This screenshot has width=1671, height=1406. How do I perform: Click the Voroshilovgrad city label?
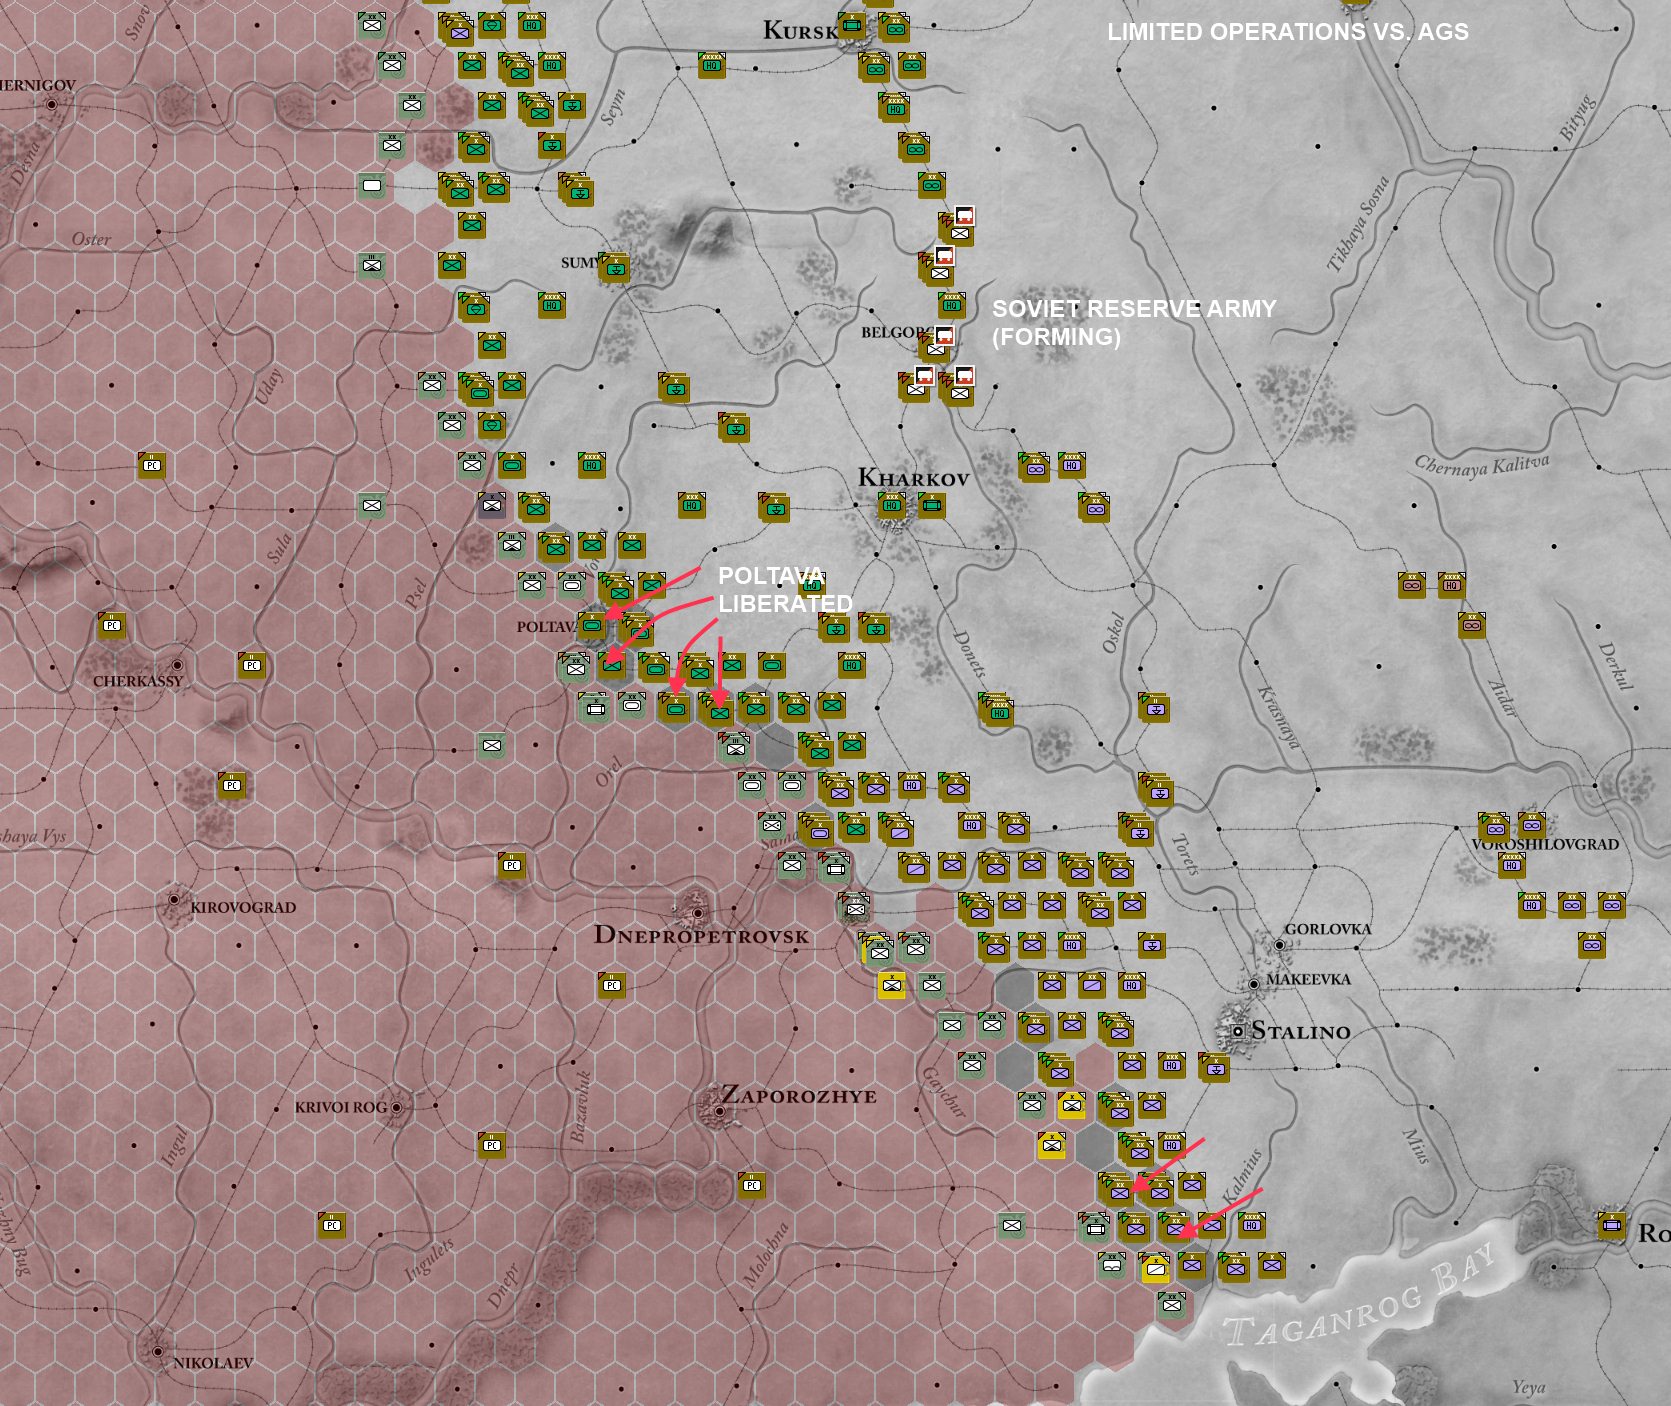[x=1545, y=844]
